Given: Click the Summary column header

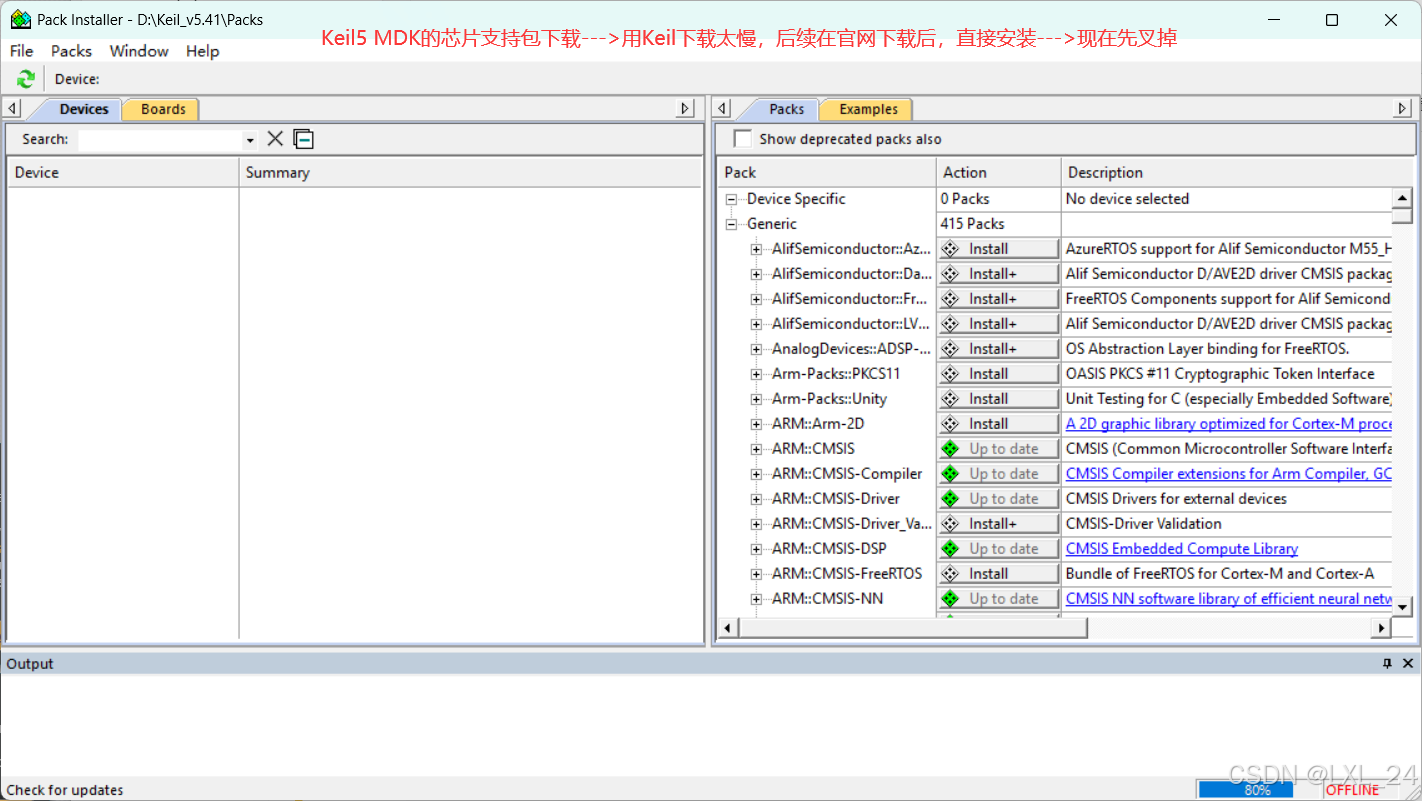Looking at the screenshot, I should (470, 173).
